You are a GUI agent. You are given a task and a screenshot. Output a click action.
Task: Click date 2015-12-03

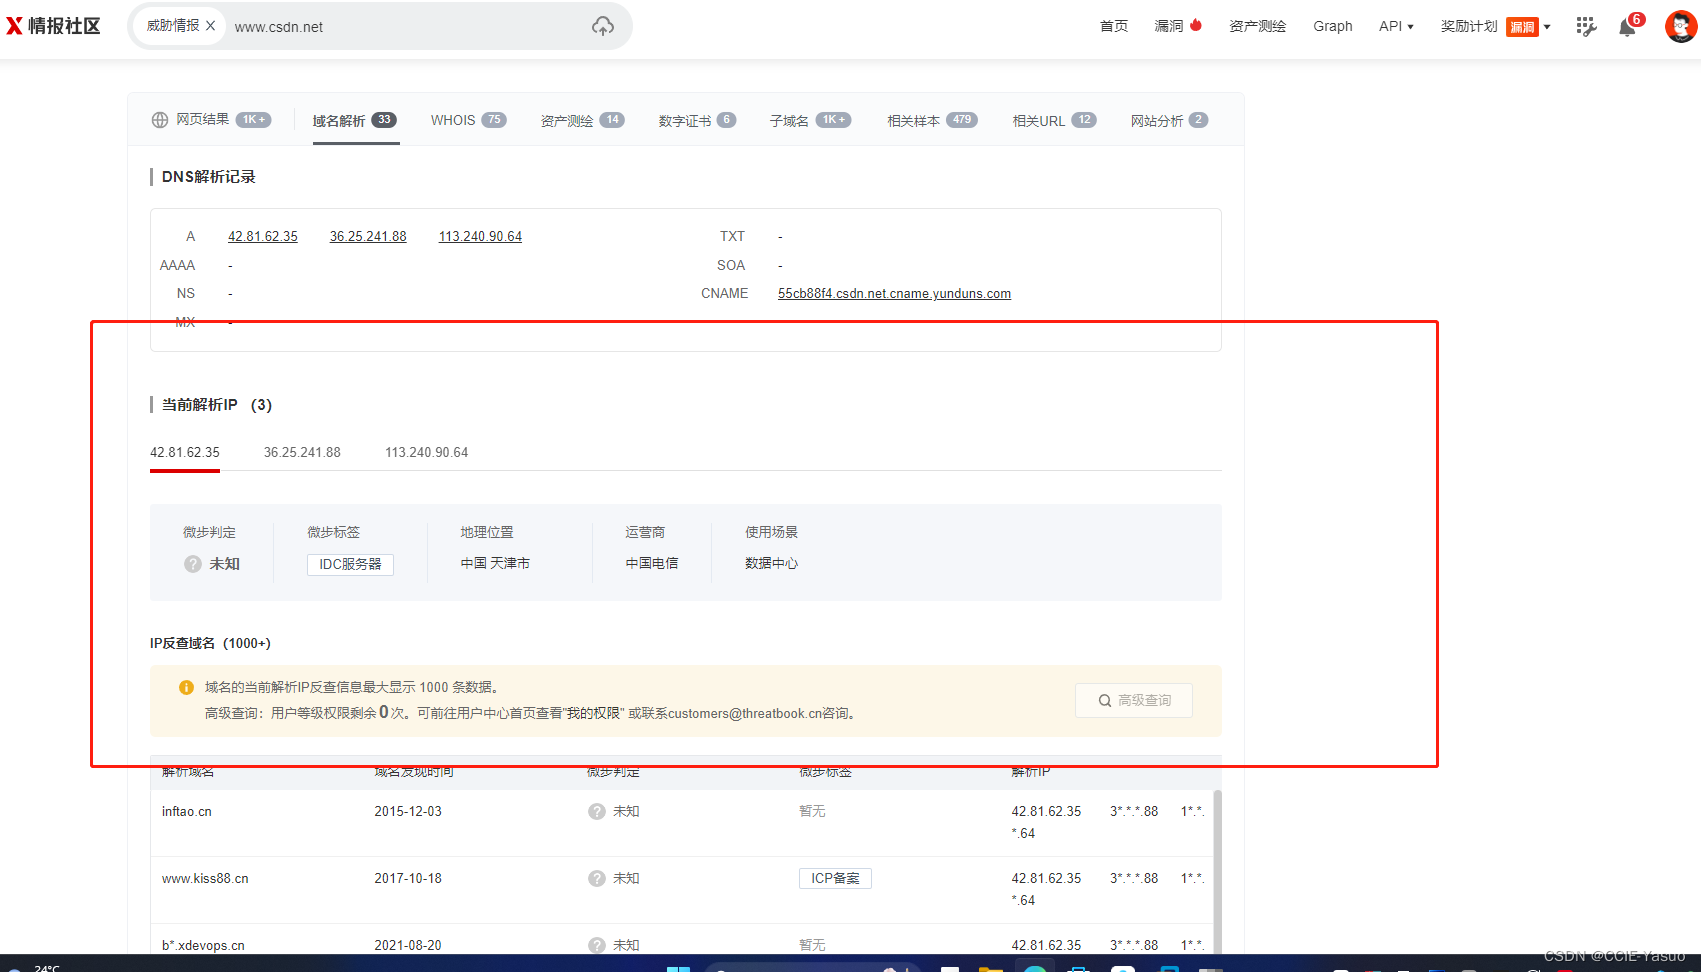pos(408,812)
